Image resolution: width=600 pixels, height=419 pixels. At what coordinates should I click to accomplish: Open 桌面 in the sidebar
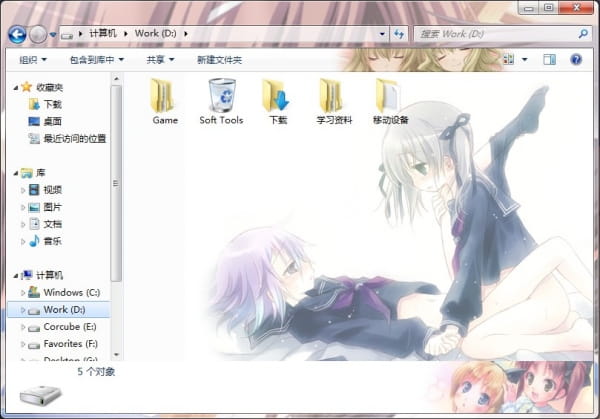(x=52, y=122)
